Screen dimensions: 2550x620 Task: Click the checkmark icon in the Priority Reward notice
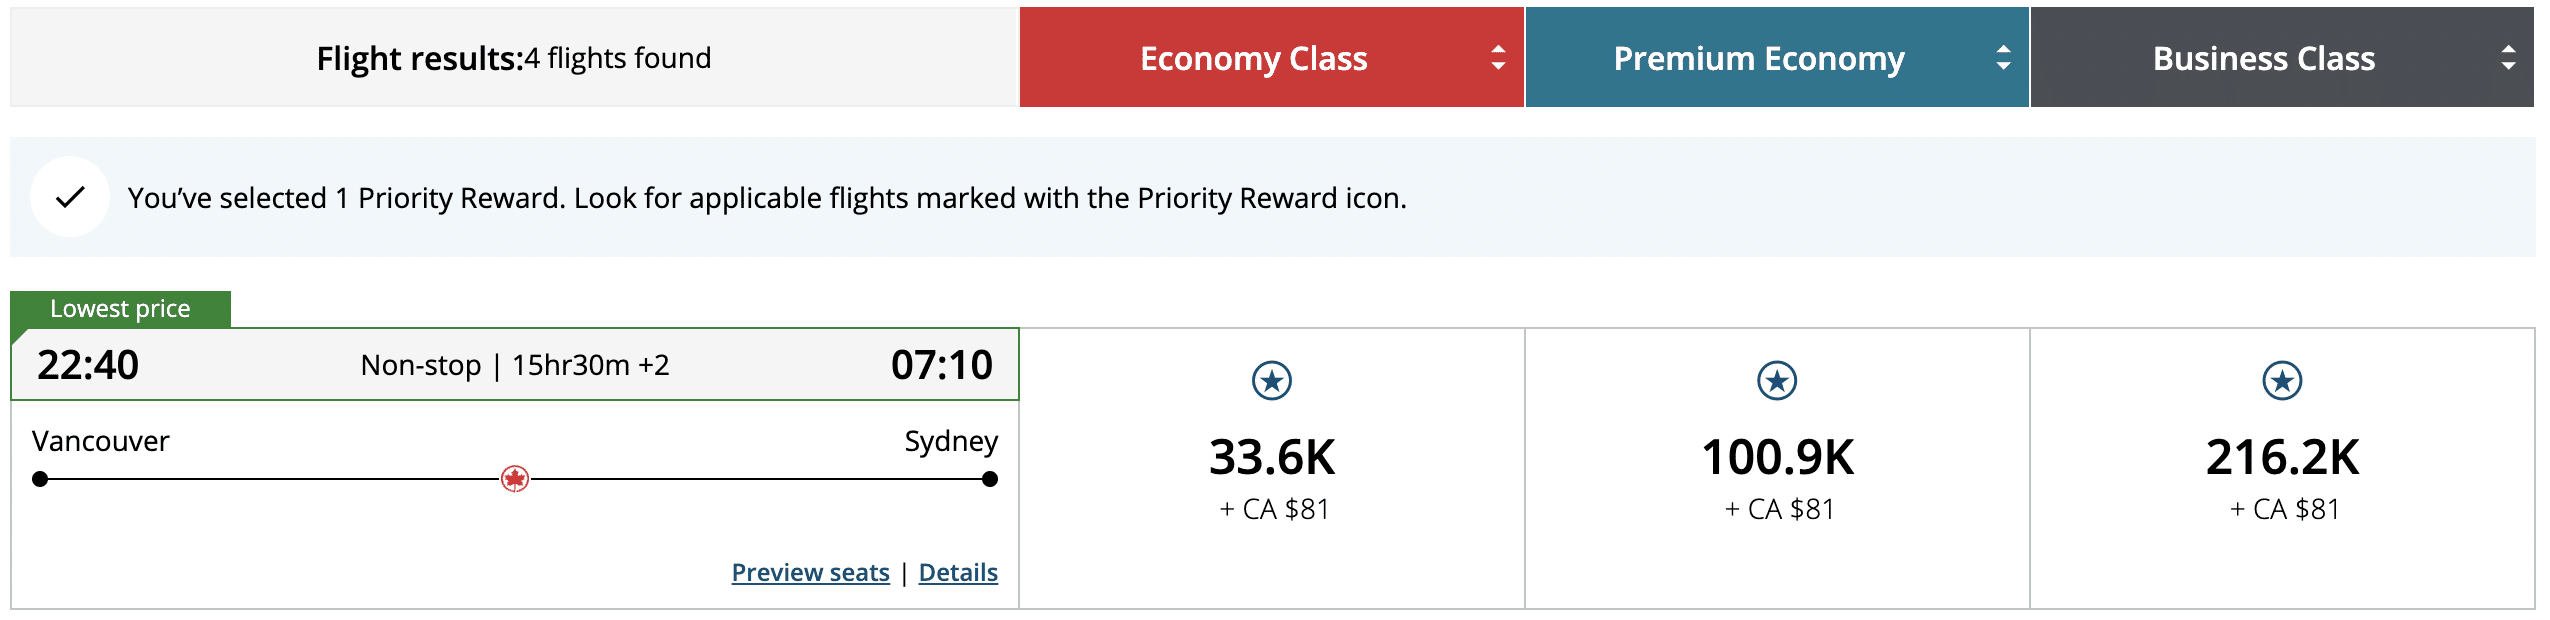point(70,197)
